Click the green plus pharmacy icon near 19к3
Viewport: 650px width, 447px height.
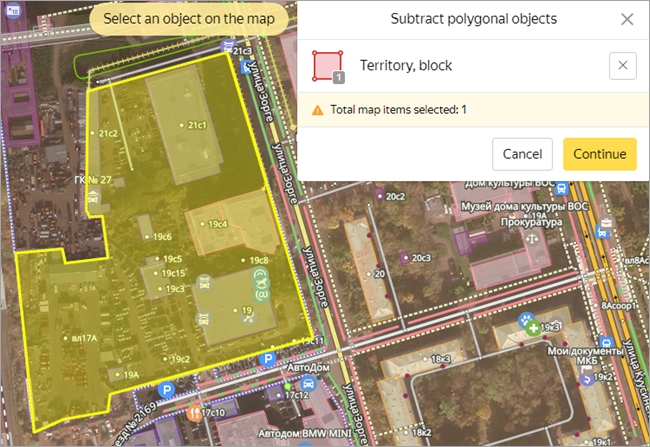coord(533,328)
